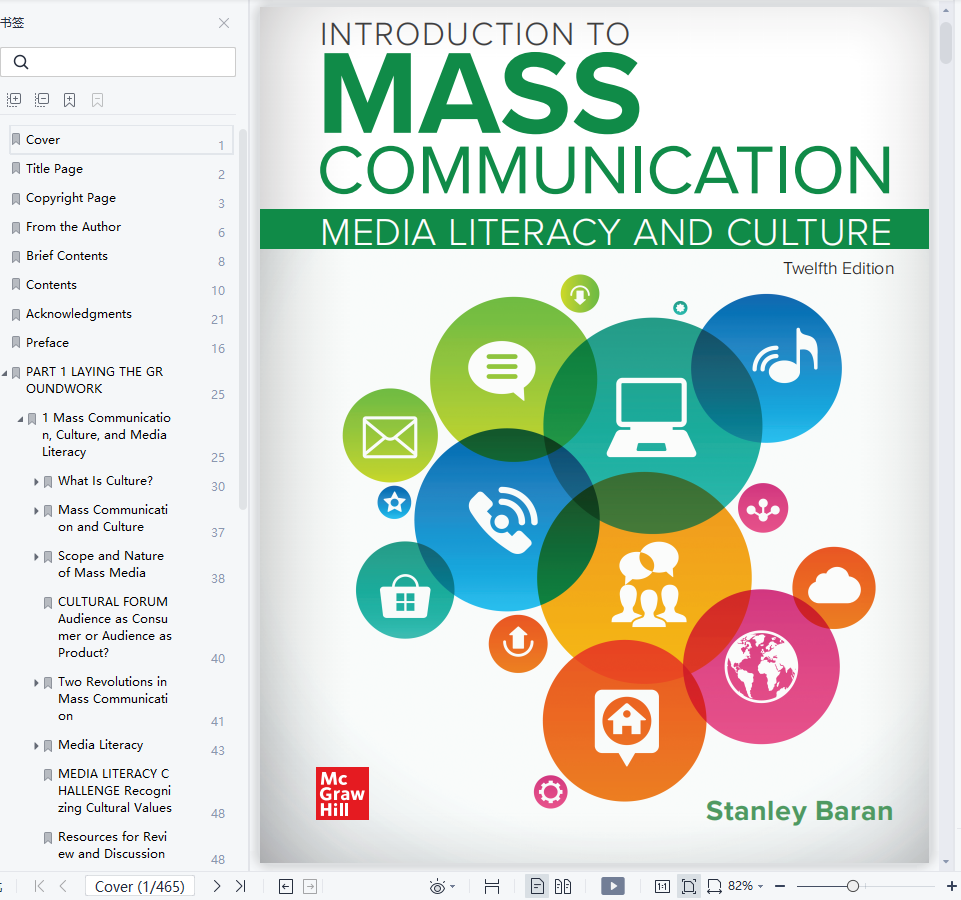Collapse chapter 1 Mass Communication node
Viewport: 961px width, 900px height.
click(x=20, y=419)
